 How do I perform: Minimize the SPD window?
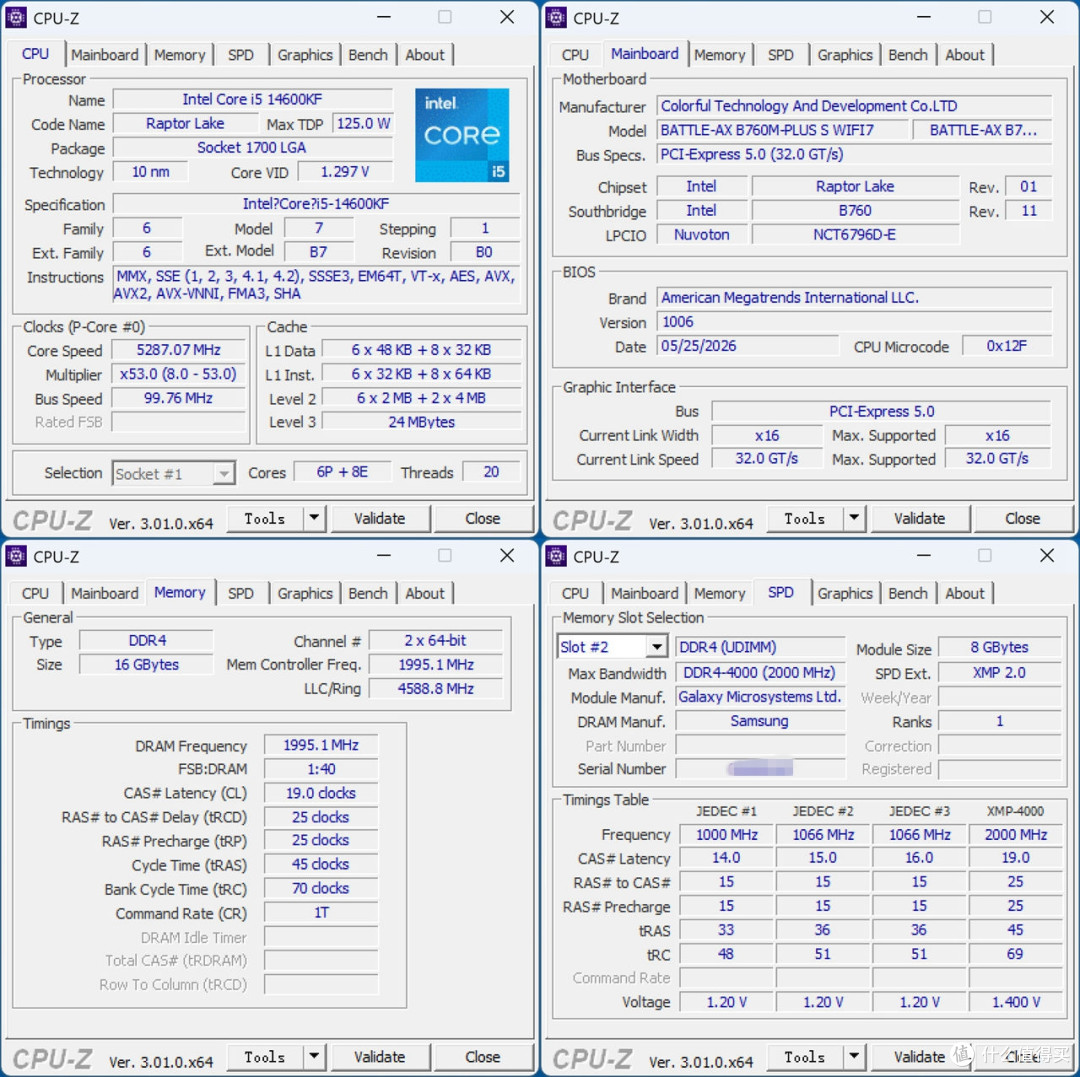pyautogui.click(x=924, y=556)
